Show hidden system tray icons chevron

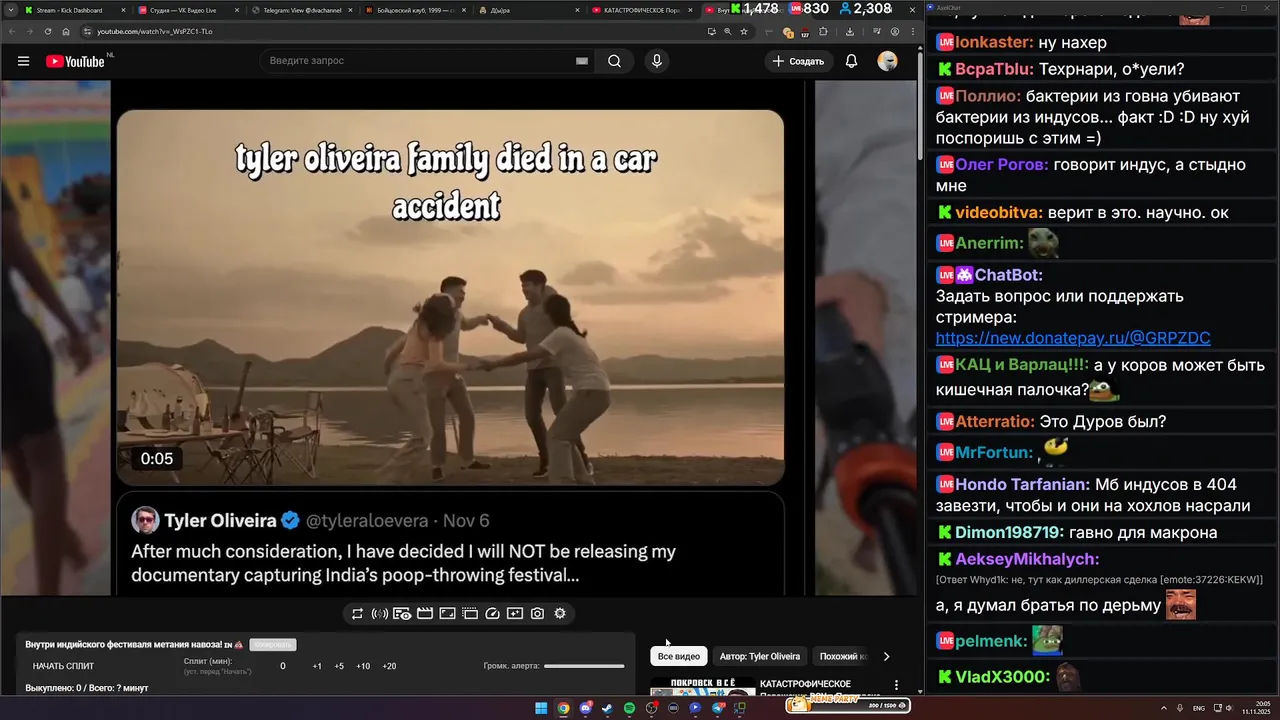pos(1164,708)
